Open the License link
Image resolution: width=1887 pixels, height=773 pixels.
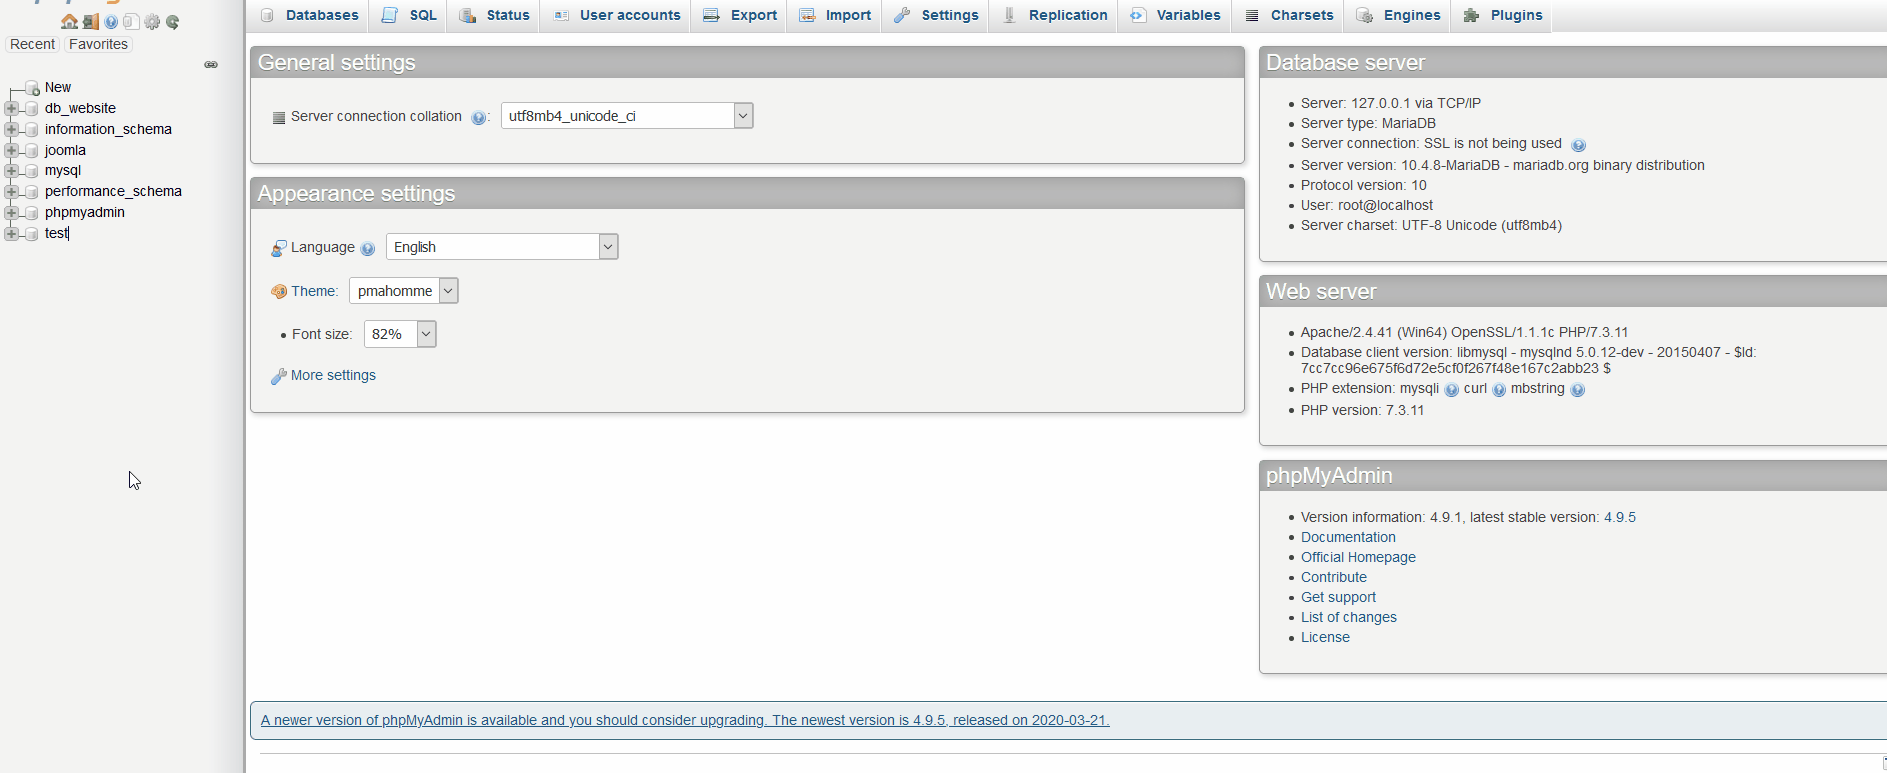1325,637
